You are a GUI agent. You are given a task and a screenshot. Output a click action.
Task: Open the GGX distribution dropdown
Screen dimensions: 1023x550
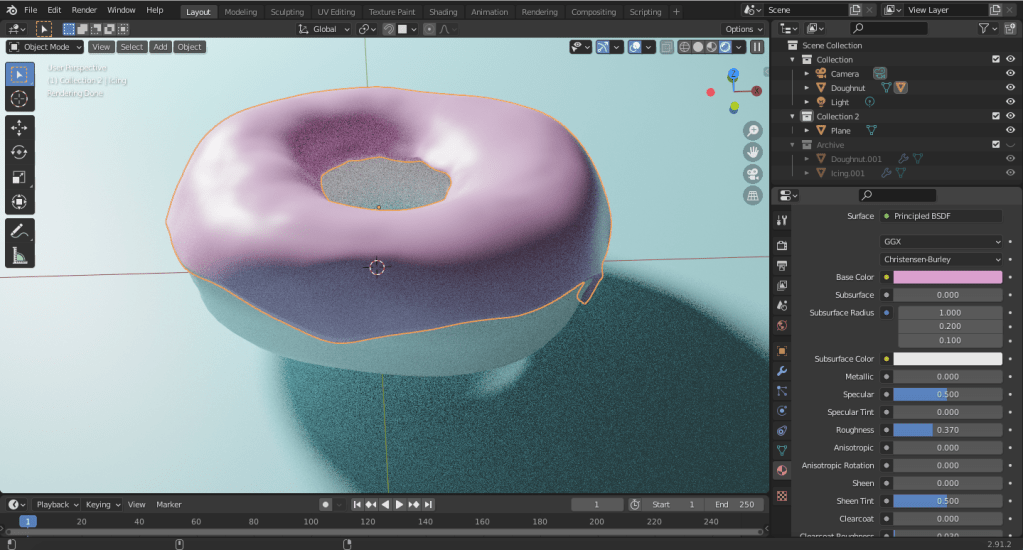coord(941,242)
